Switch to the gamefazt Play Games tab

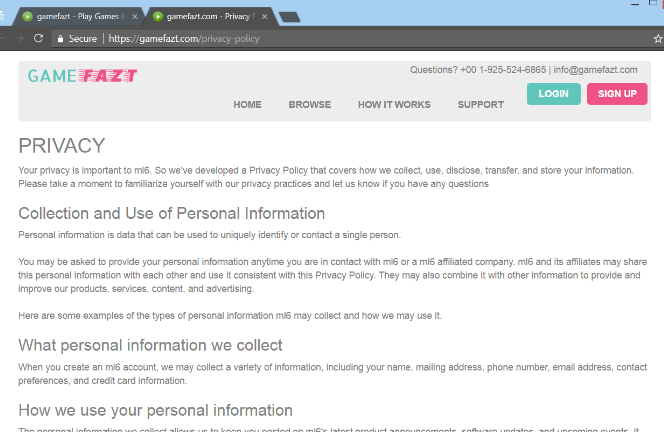(x=80, y=17)
